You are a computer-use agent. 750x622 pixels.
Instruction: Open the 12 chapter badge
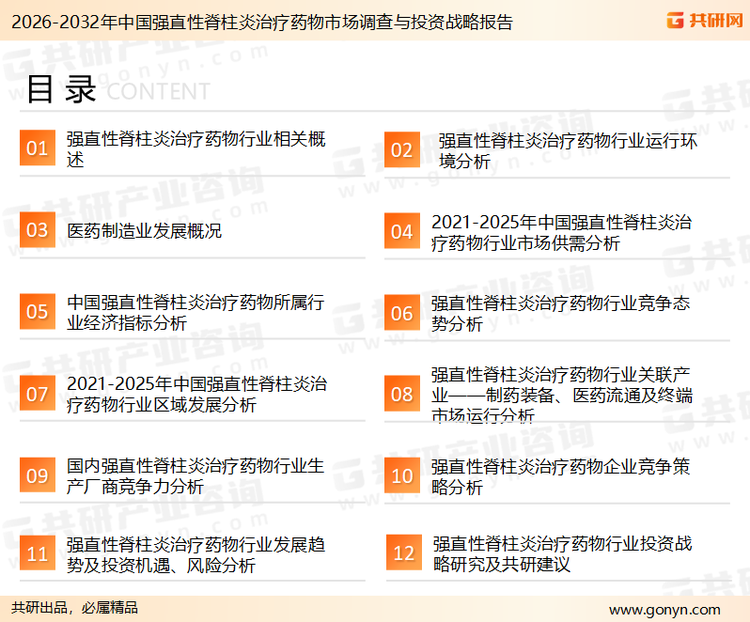[x=403, y=554]
